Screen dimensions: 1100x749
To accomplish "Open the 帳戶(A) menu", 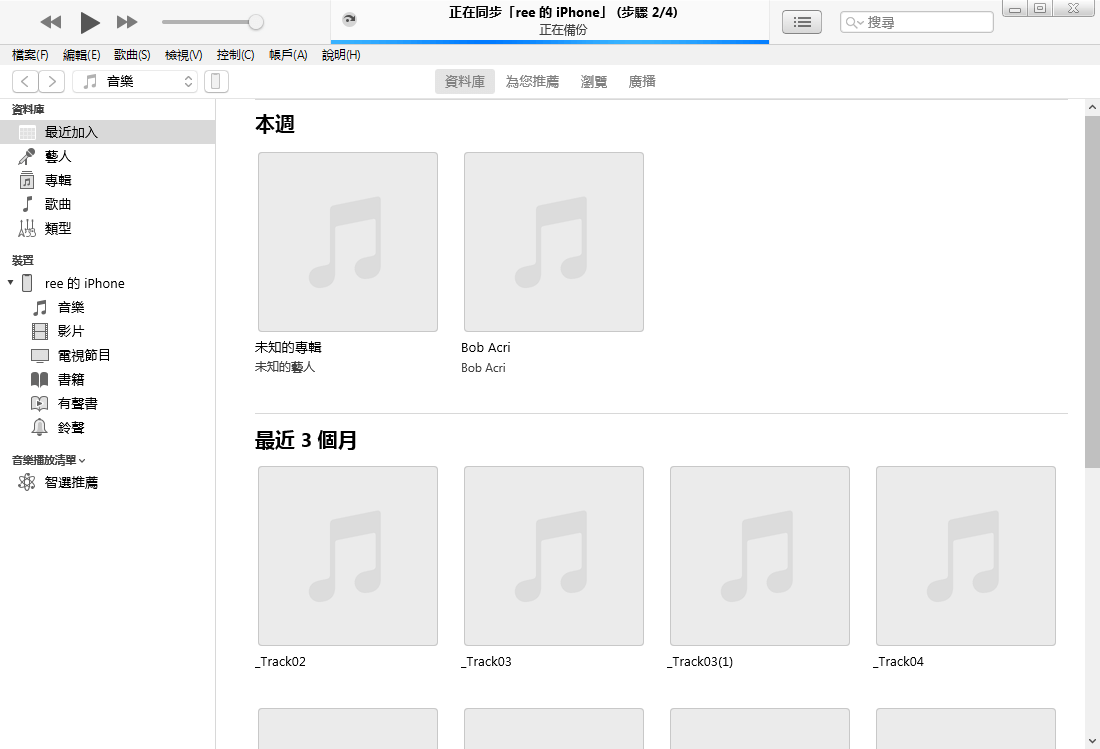I will click(x=288, y=55).
